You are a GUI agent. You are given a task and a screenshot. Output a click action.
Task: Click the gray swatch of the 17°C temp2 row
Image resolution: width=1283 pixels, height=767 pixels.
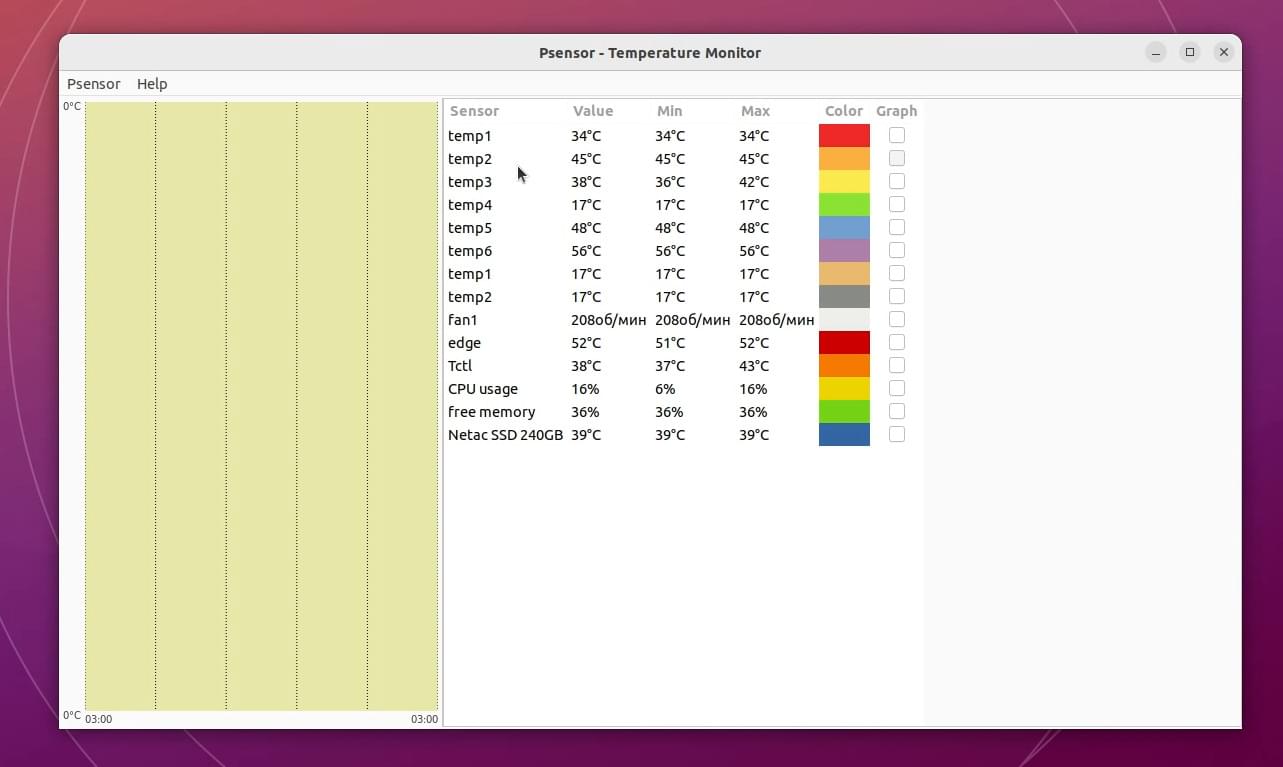click(844, 296)
